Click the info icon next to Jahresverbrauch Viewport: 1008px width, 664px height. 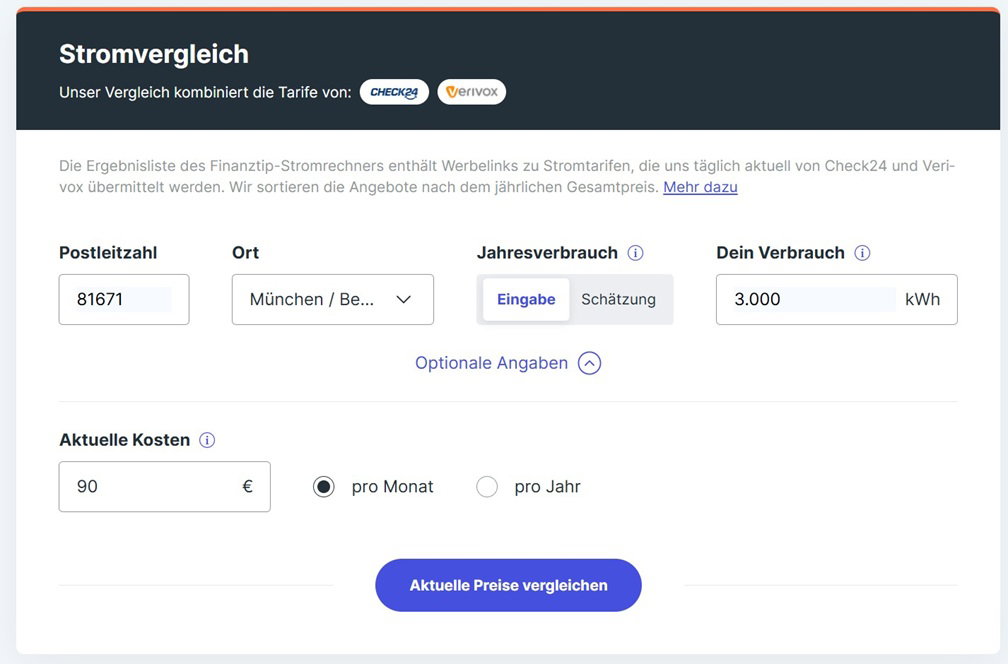[x=635, y=253]
